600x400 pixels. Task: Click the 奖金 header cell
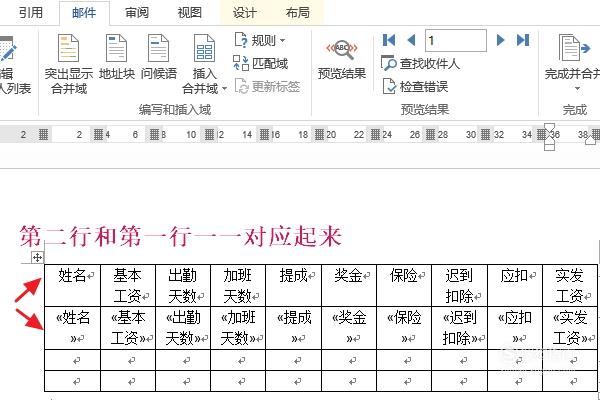349,285
